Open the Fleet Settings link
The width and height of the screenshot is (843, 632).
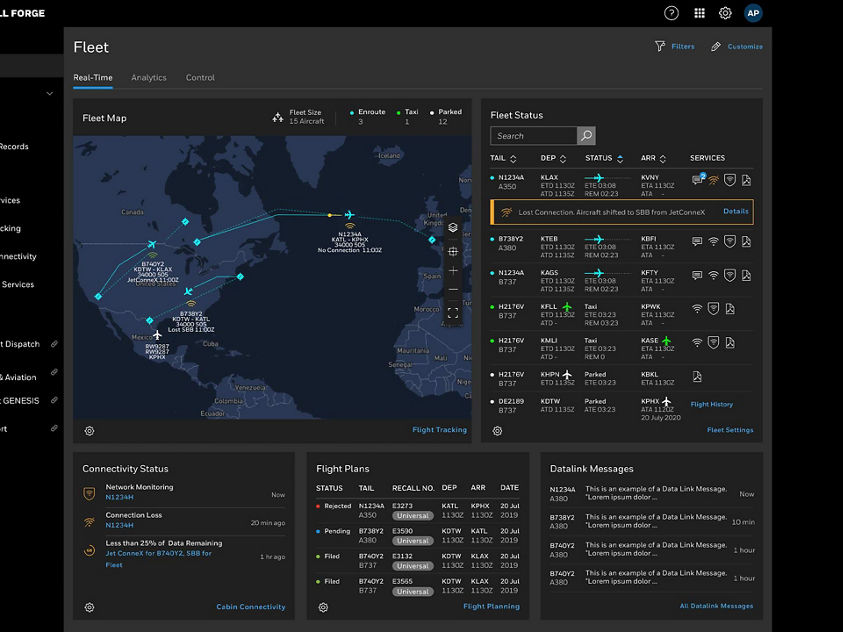(x=730, y=430)
